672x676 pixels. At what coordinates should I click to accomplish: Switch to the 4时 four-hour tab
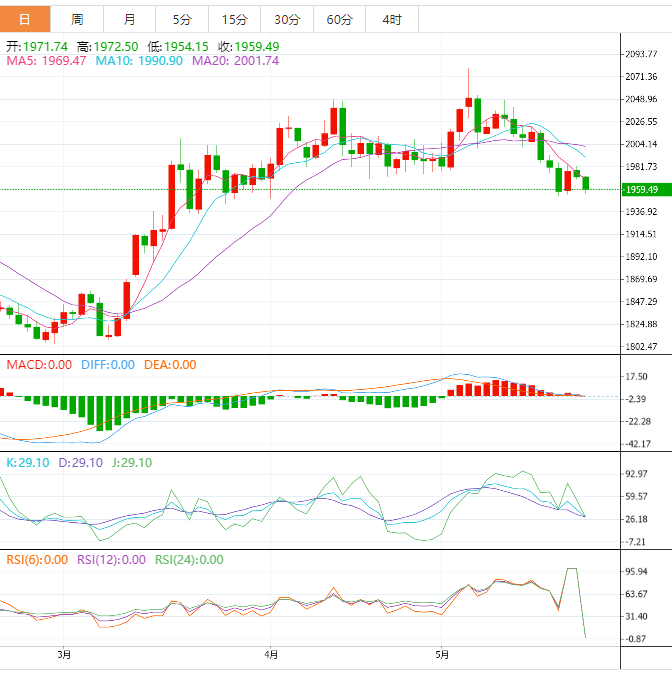click(x=392, y=19)
